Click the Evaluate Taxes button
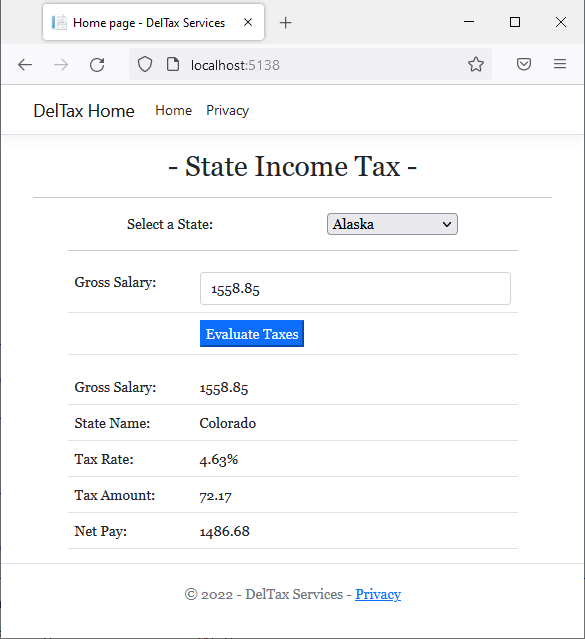This screenshot has height=639, width=585. [x=252, y=334]
